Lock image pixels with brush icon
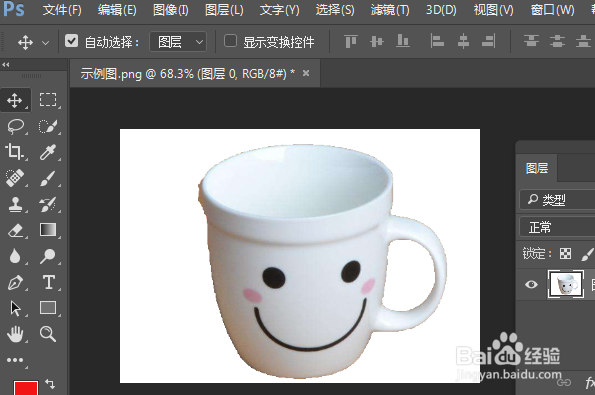595x395 pixels. tap(587, 254)
